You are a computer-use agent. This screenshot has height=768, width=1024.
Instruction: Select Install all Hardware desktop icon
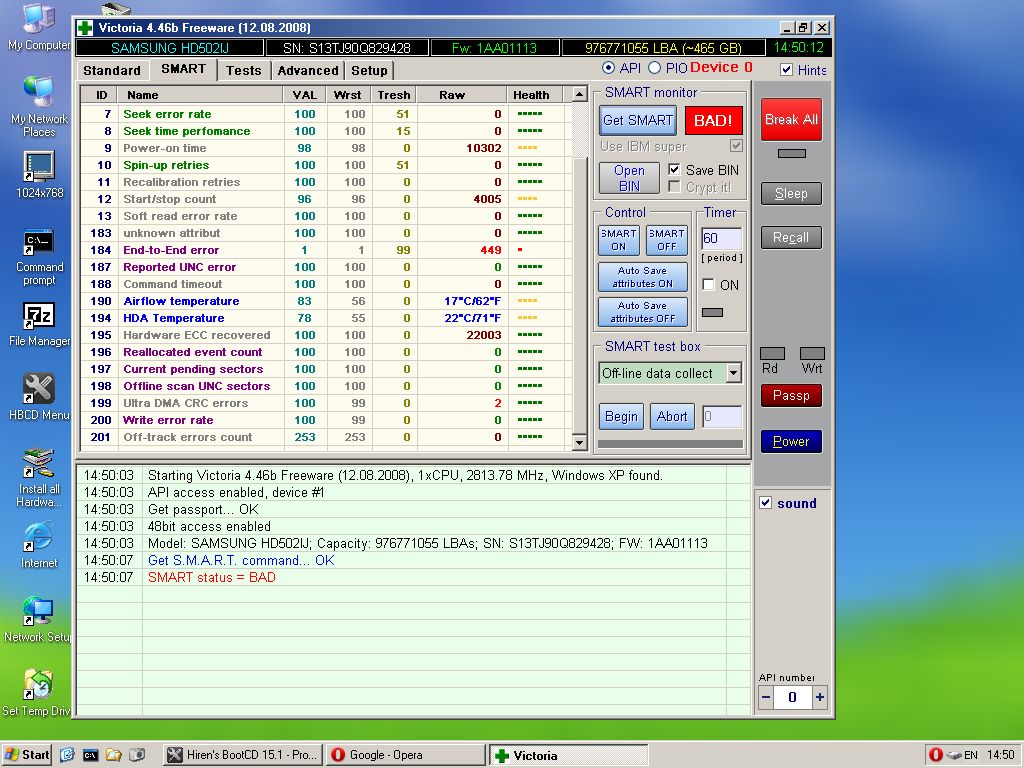tap(39, 479)
